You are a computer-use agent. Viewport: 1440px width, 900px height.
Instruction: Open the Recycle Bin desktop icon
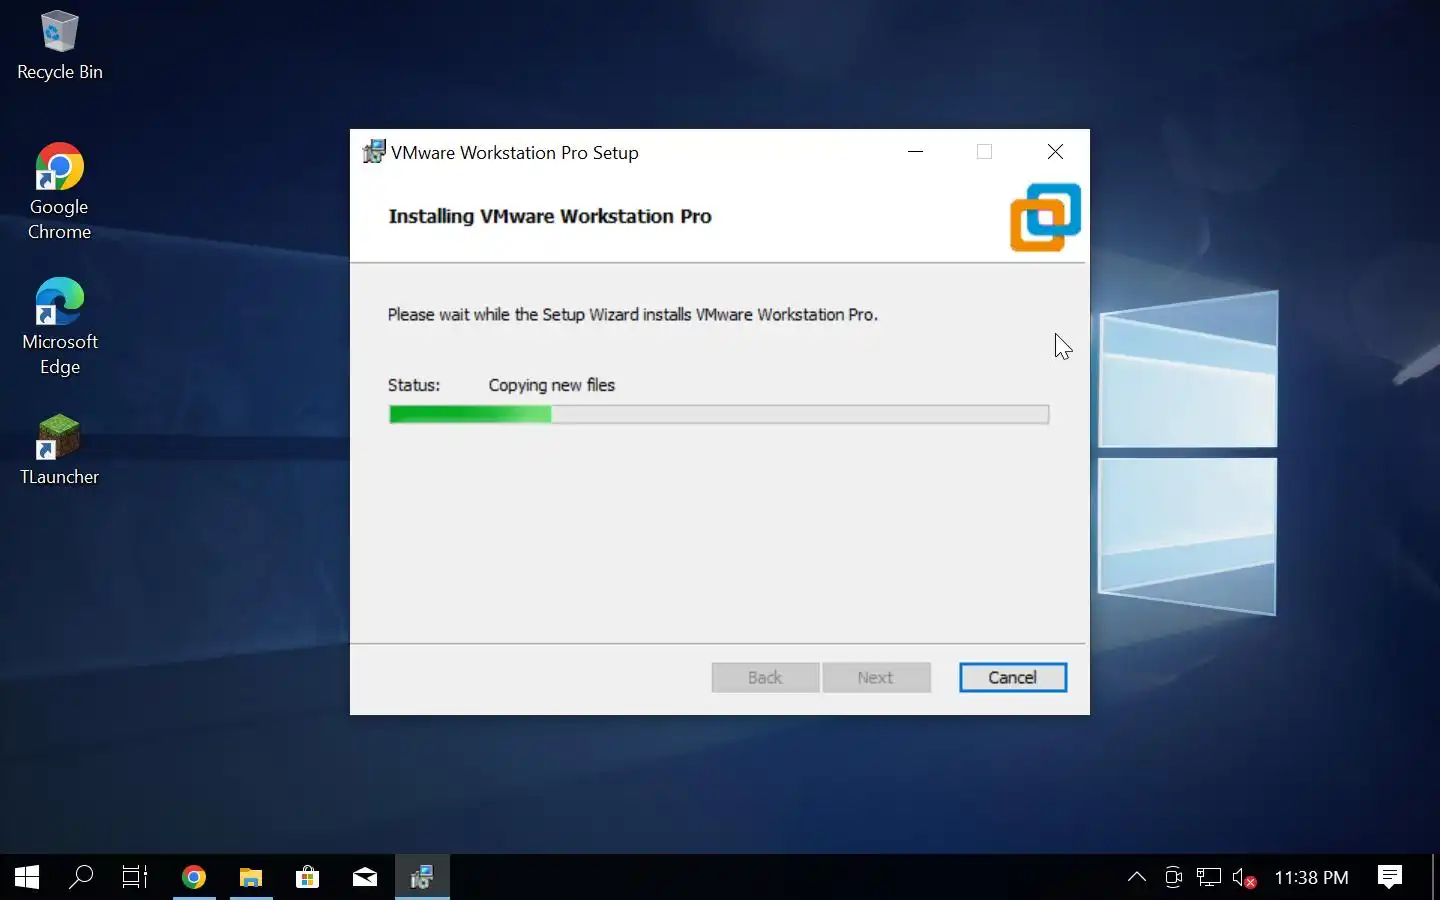(x=59, y=45)
